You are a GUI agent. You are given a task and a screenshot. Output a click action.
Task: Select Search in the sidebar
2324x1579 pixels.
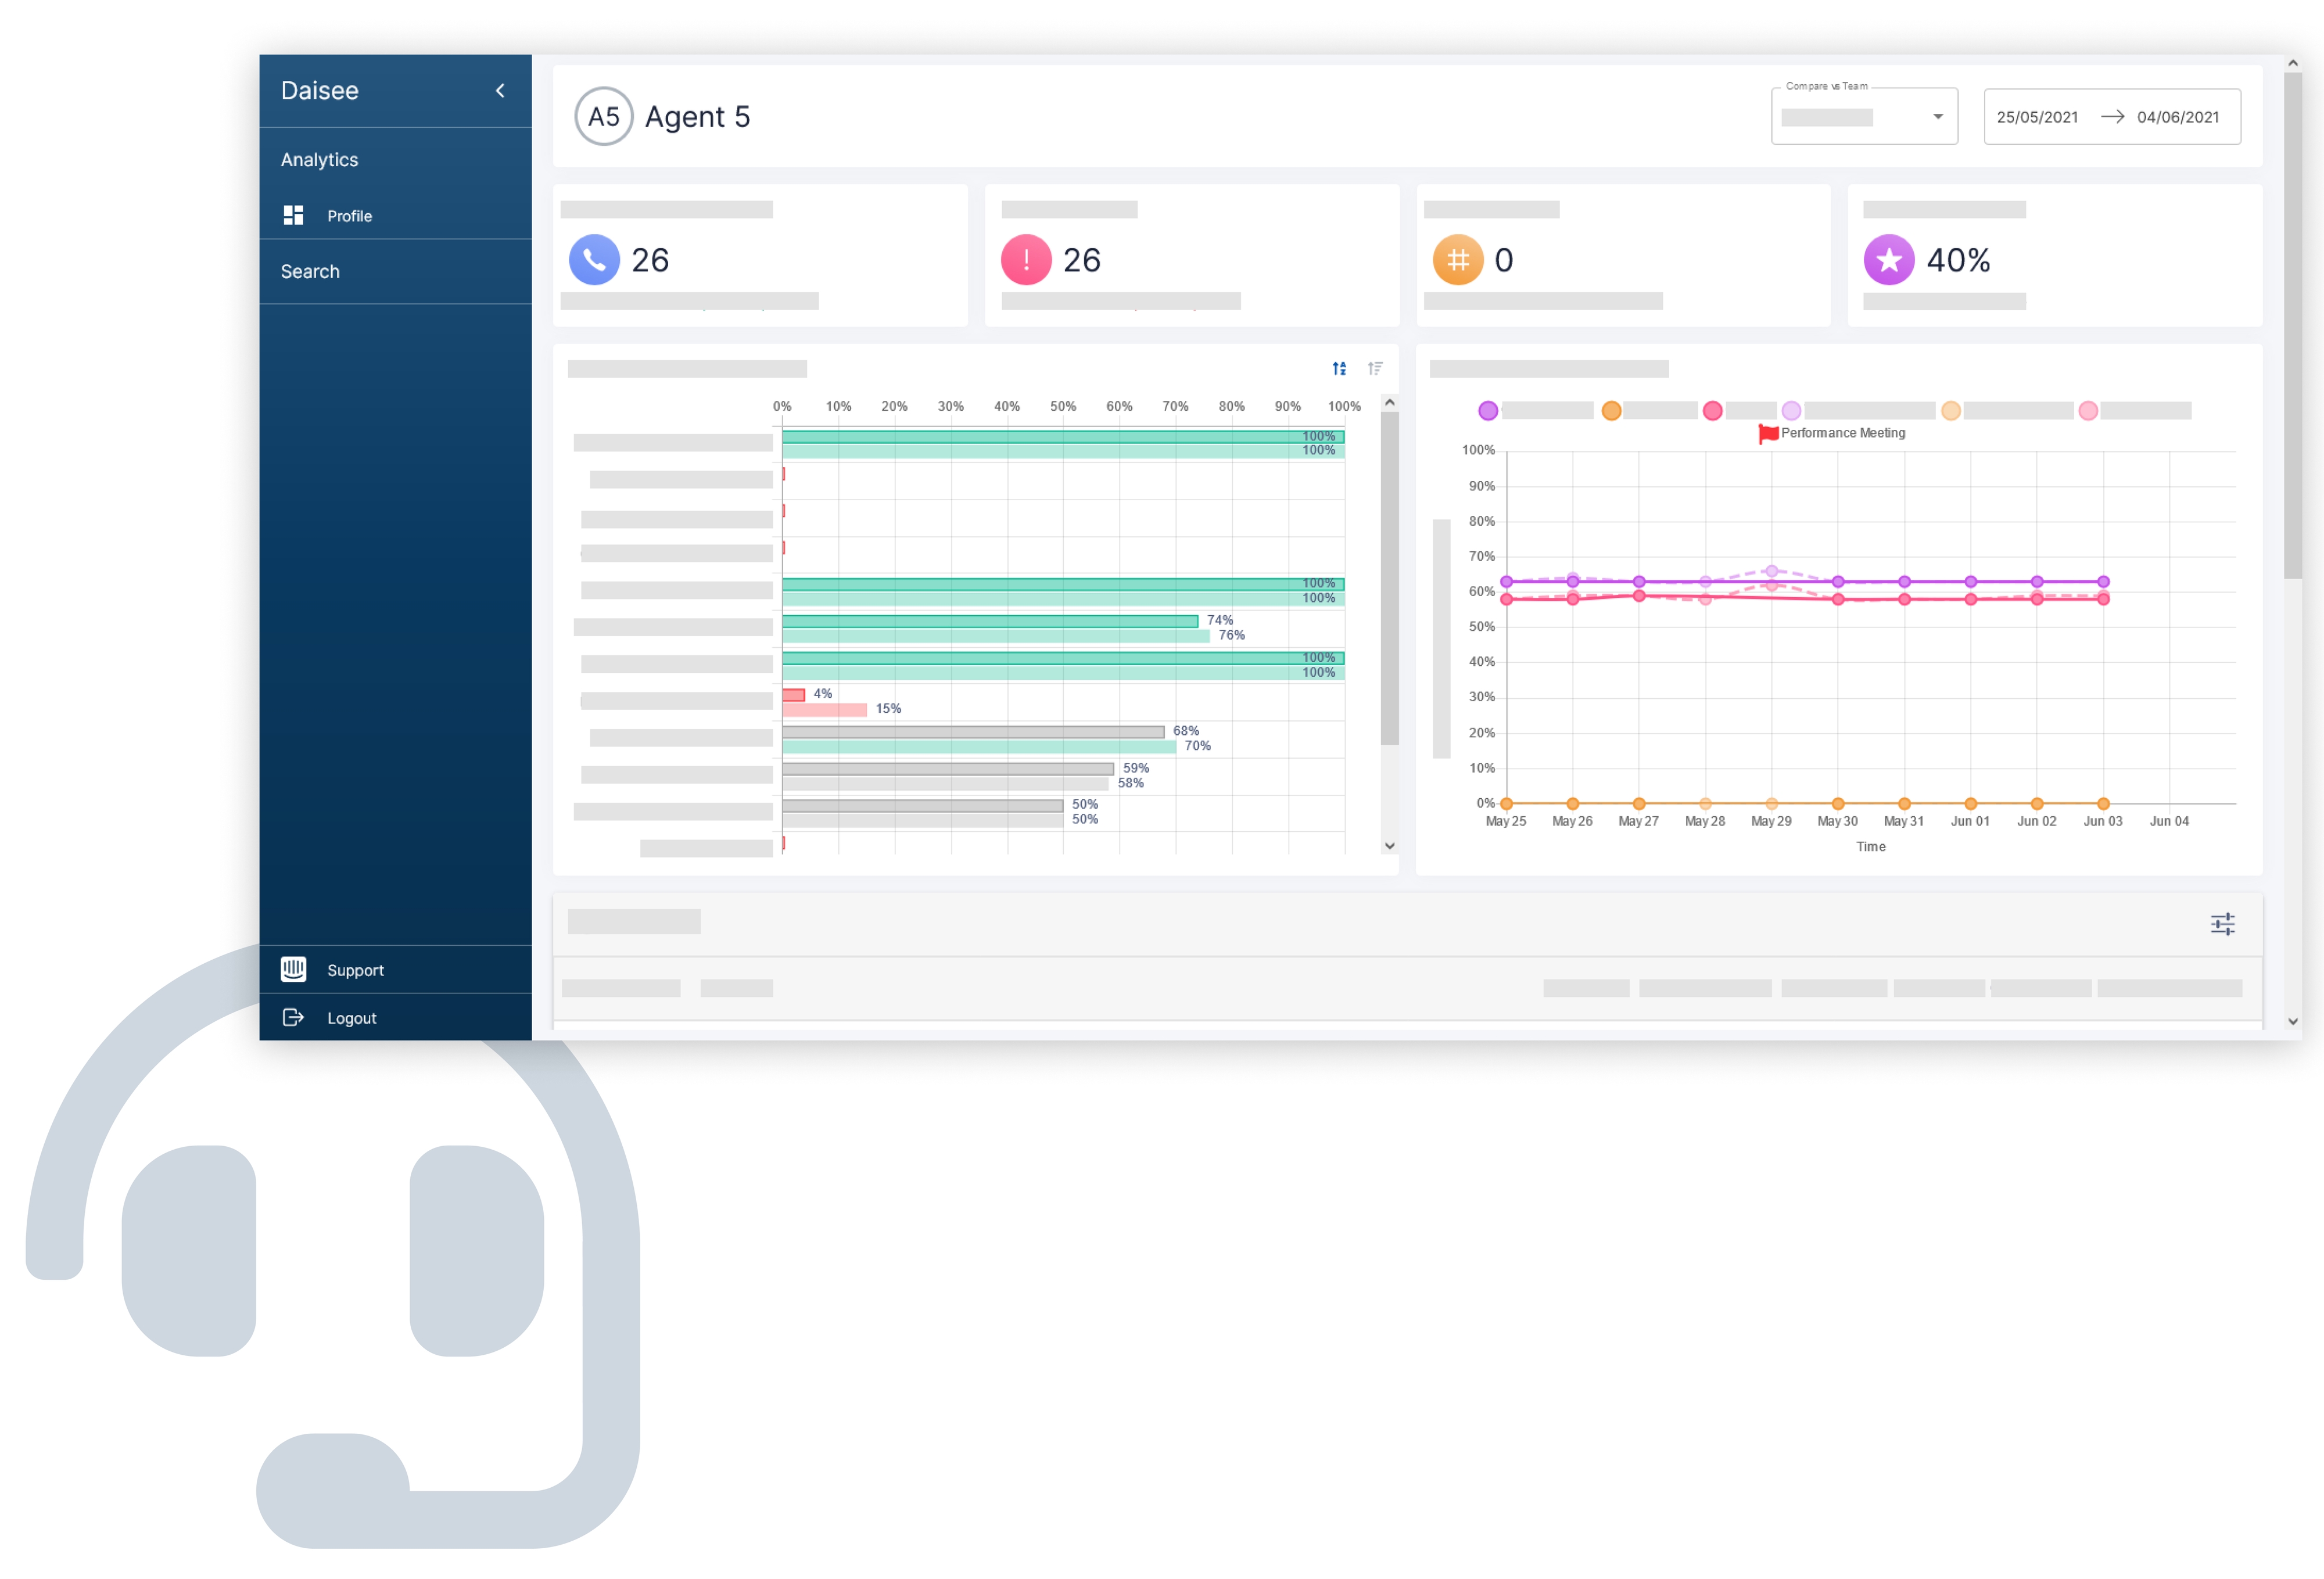point(309,271)
